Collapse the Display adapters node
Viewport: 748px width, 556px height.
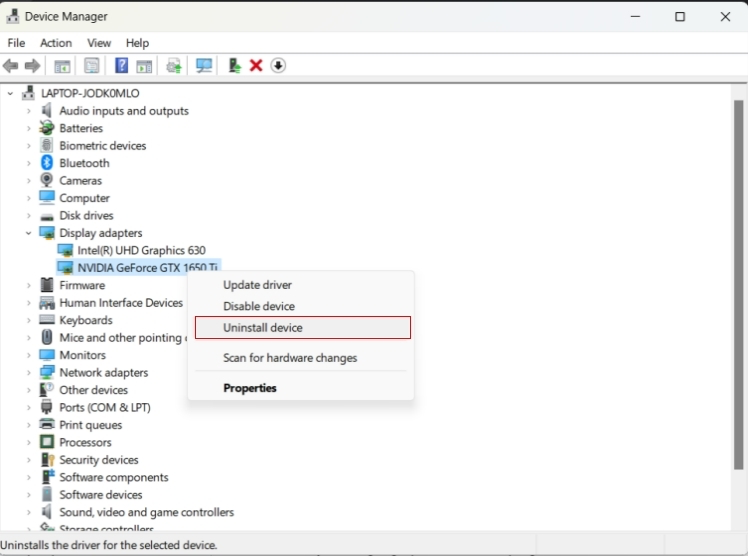29,233
